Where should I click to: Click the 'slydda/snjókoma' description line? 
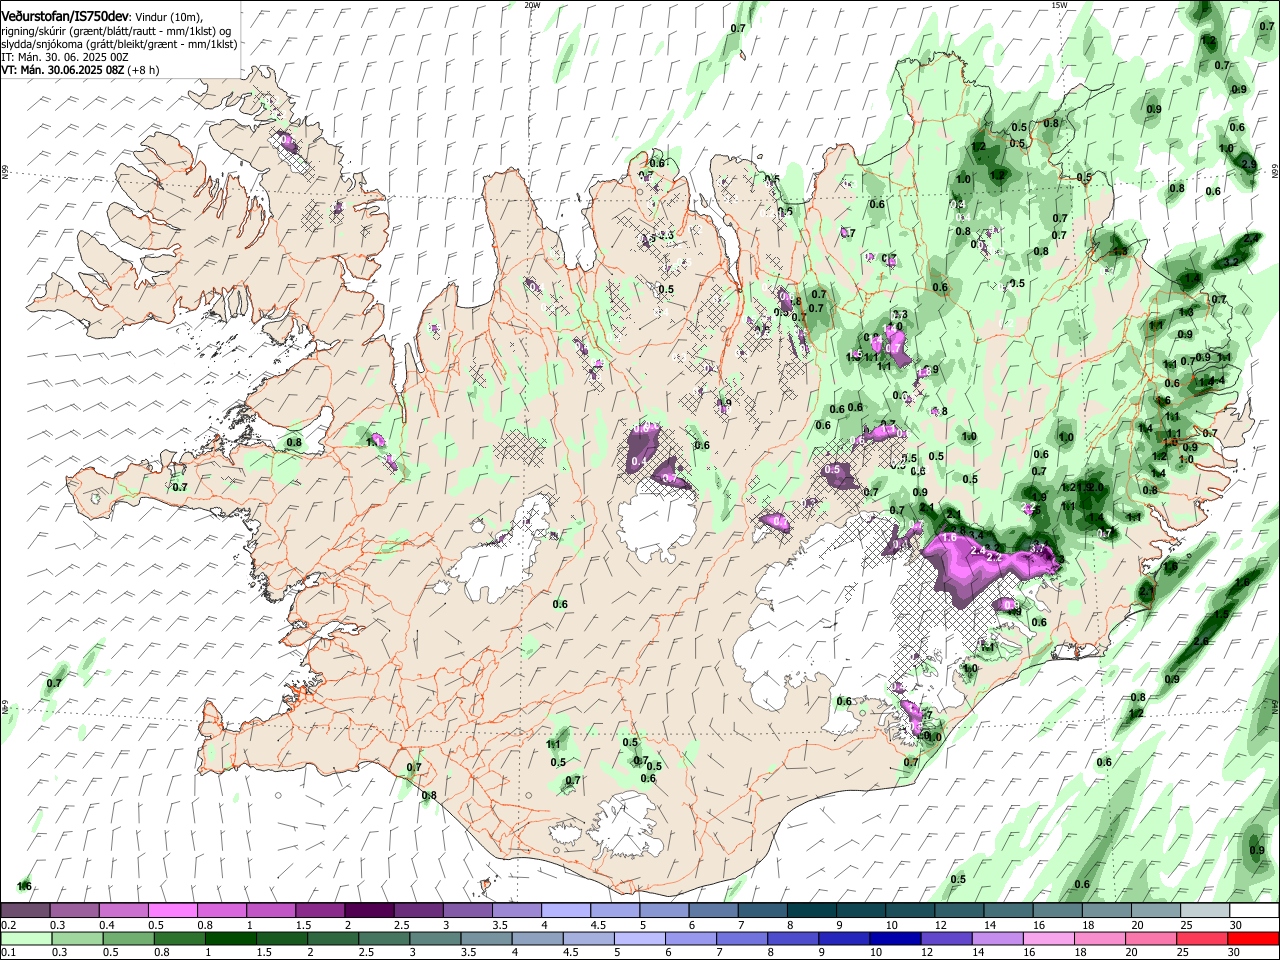(x=119, y=45)
